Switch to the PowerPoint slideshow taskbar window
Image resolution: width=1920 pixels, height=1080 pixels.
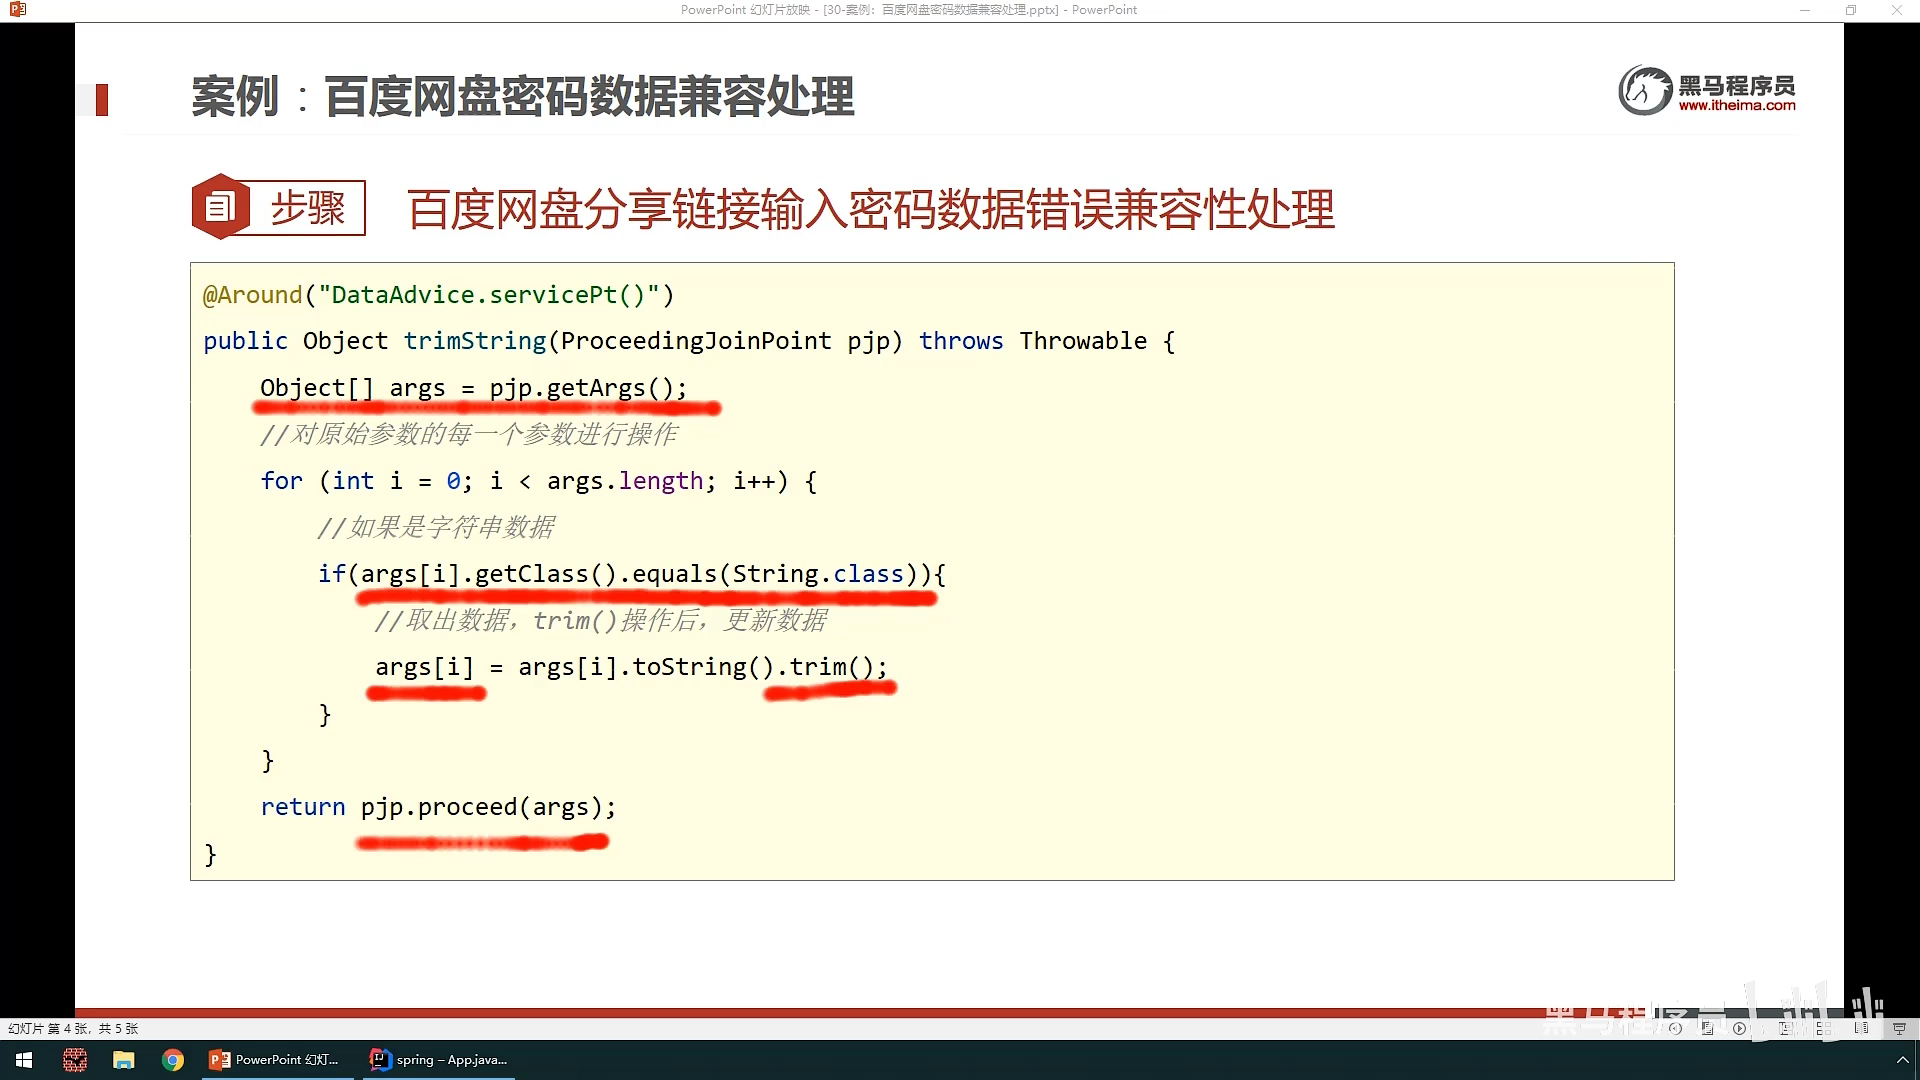coord(276,1060)
